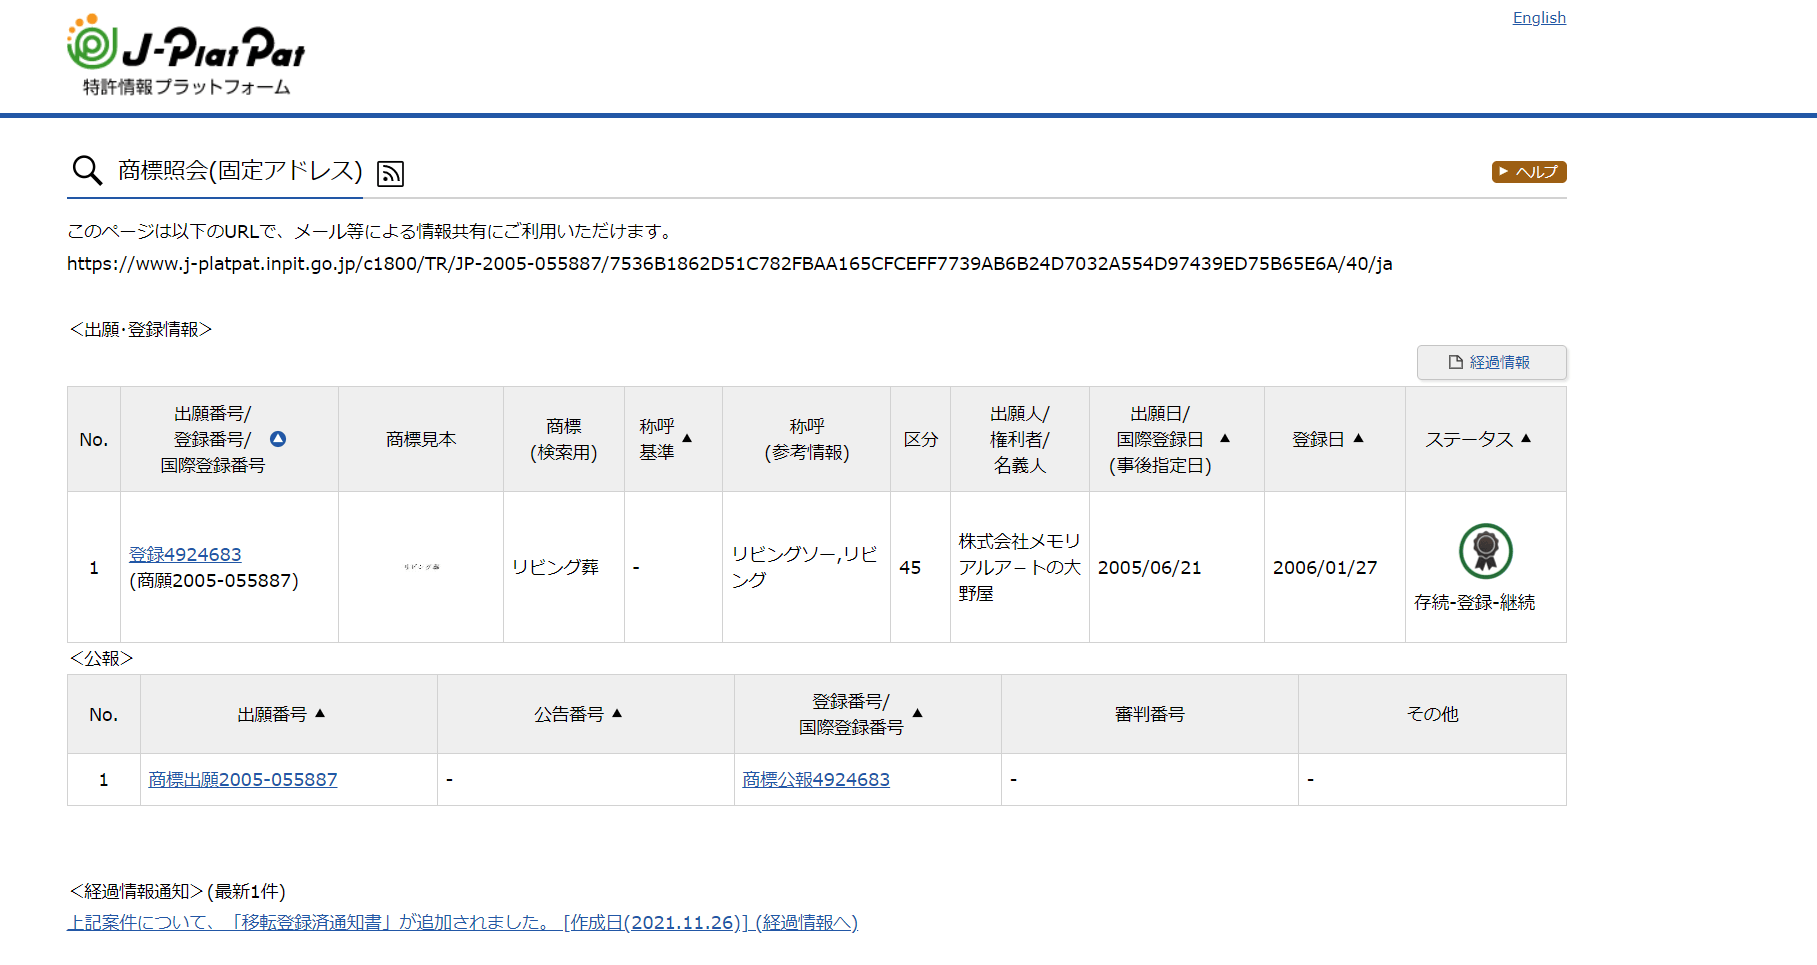Switch language to English

1538,18
